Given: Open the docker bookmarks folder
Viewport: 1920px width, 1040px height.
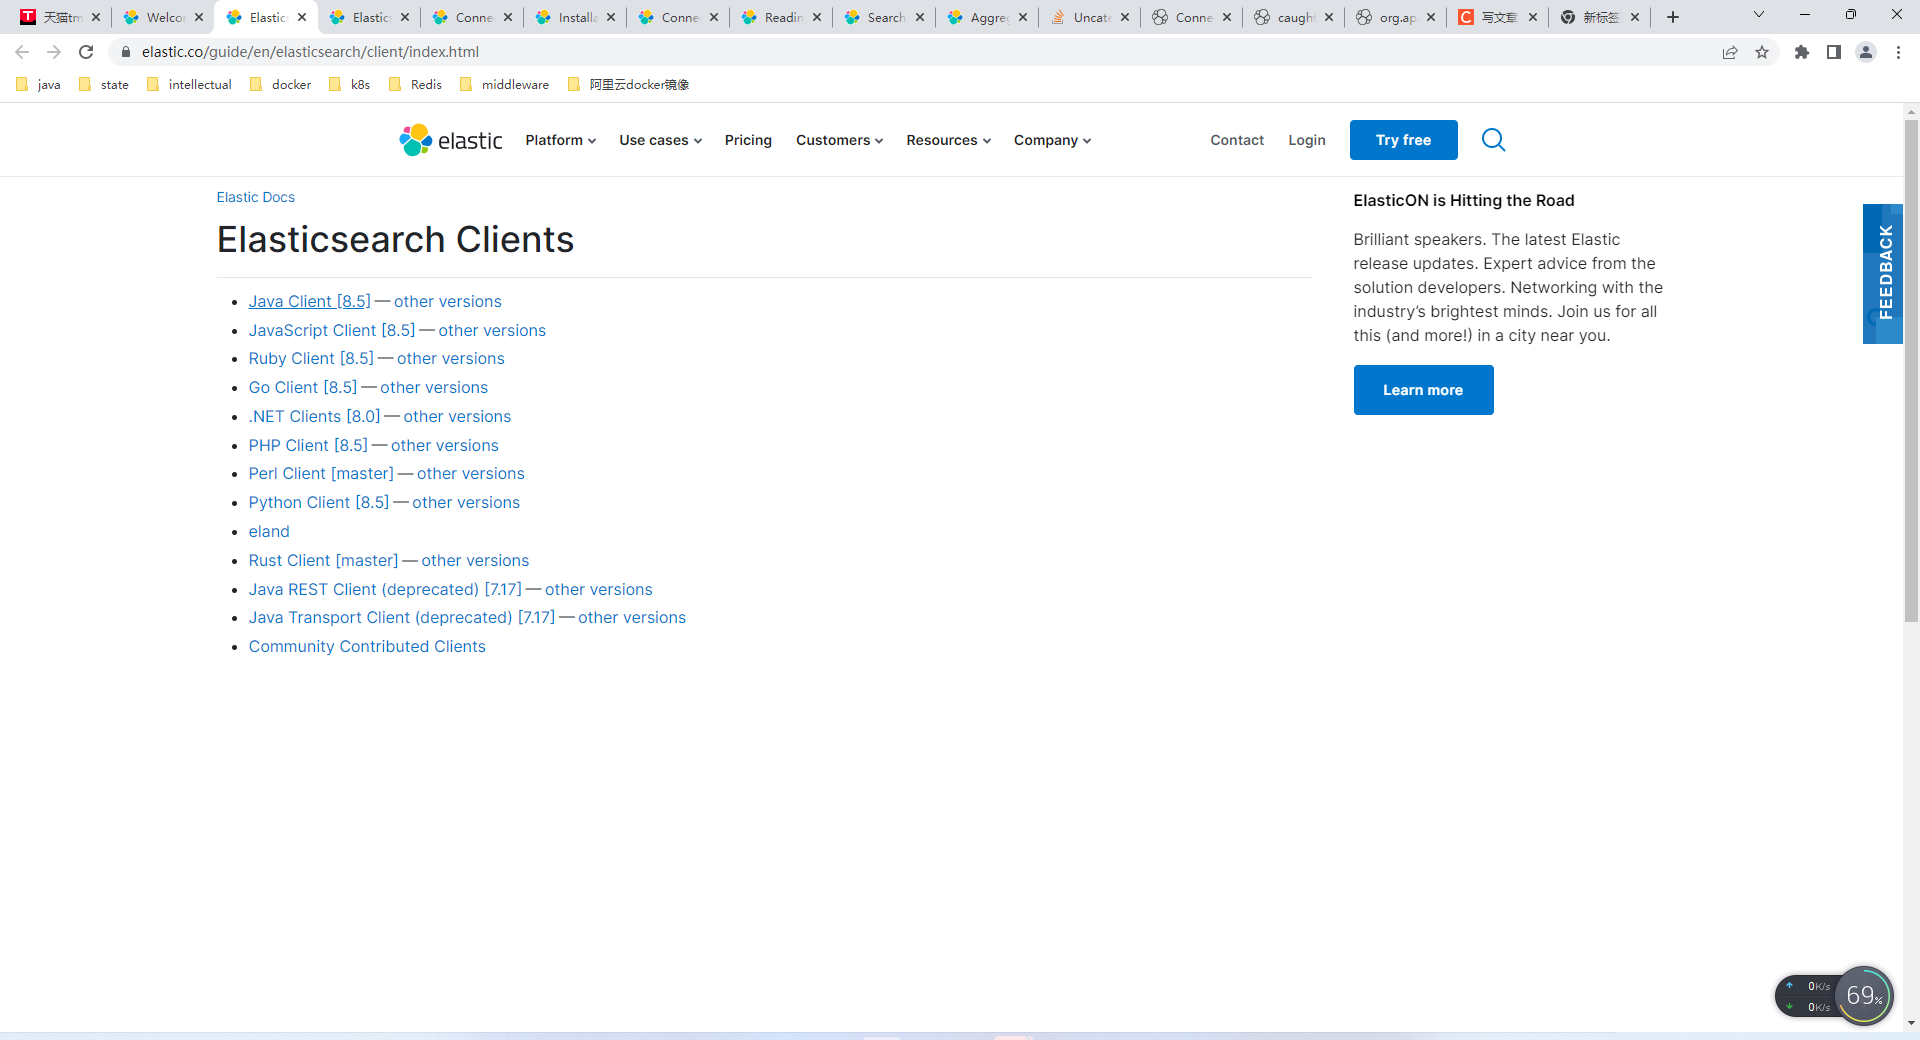Looking at the screenshot, I should [x=281, y=85].
